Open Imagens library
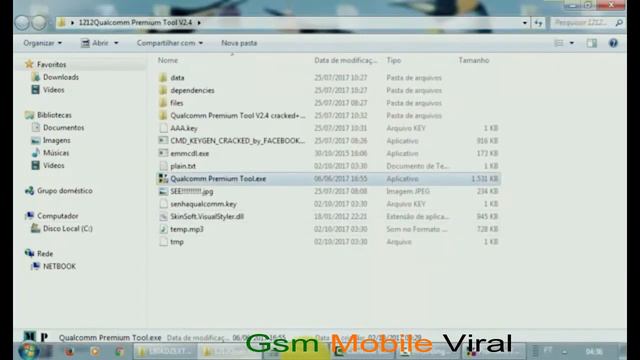The width and height of the screenshot is (640, 360). pos(57,140)
